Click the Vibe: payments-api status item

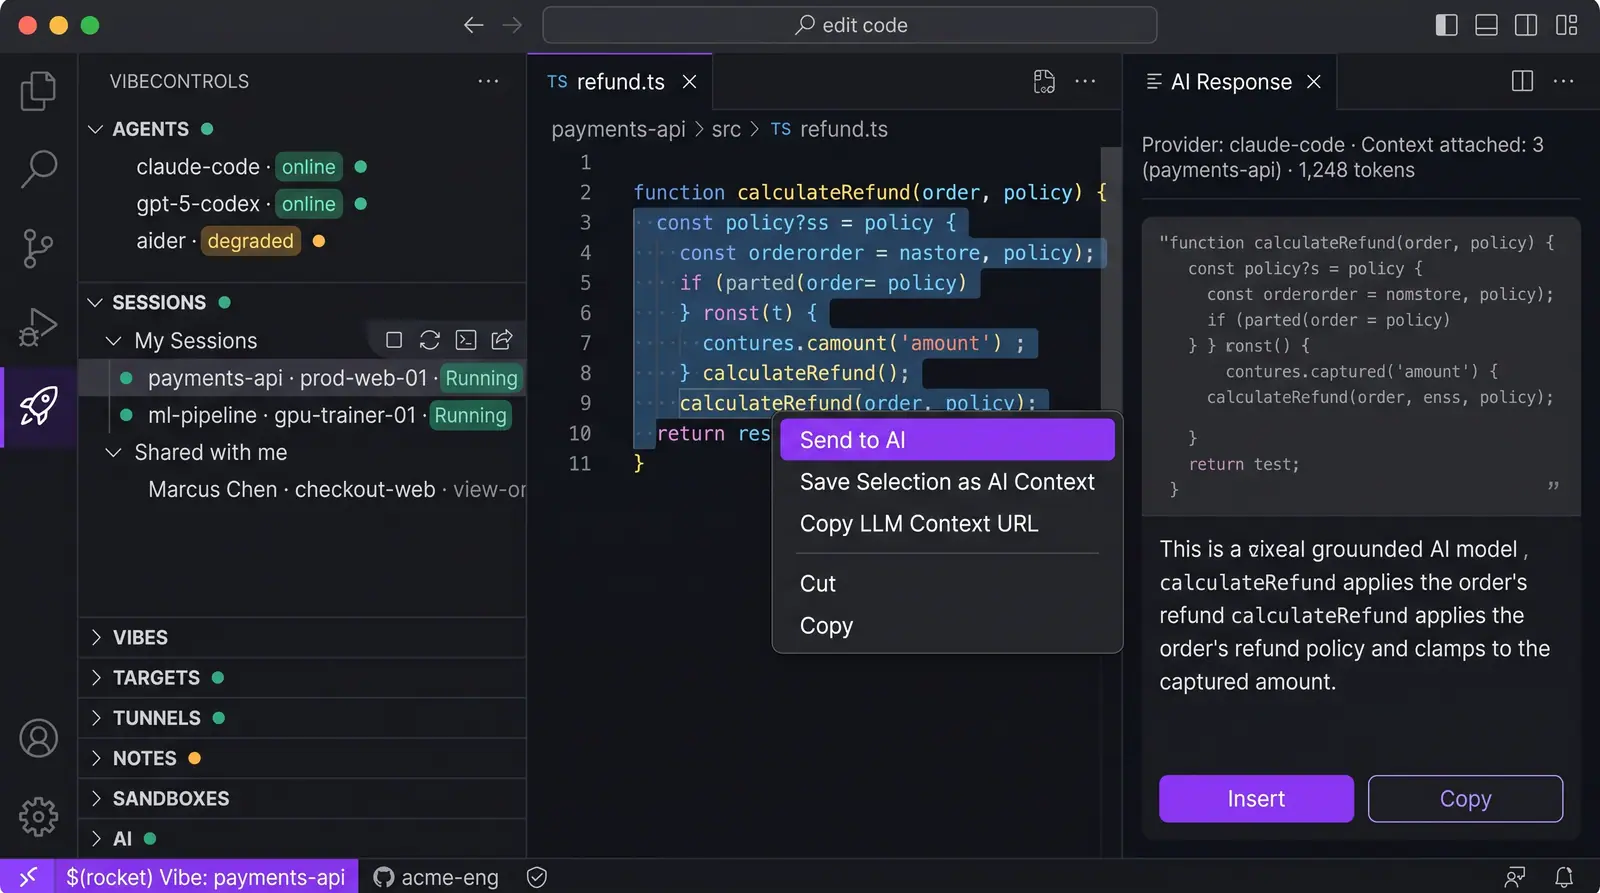click(206, 877)
